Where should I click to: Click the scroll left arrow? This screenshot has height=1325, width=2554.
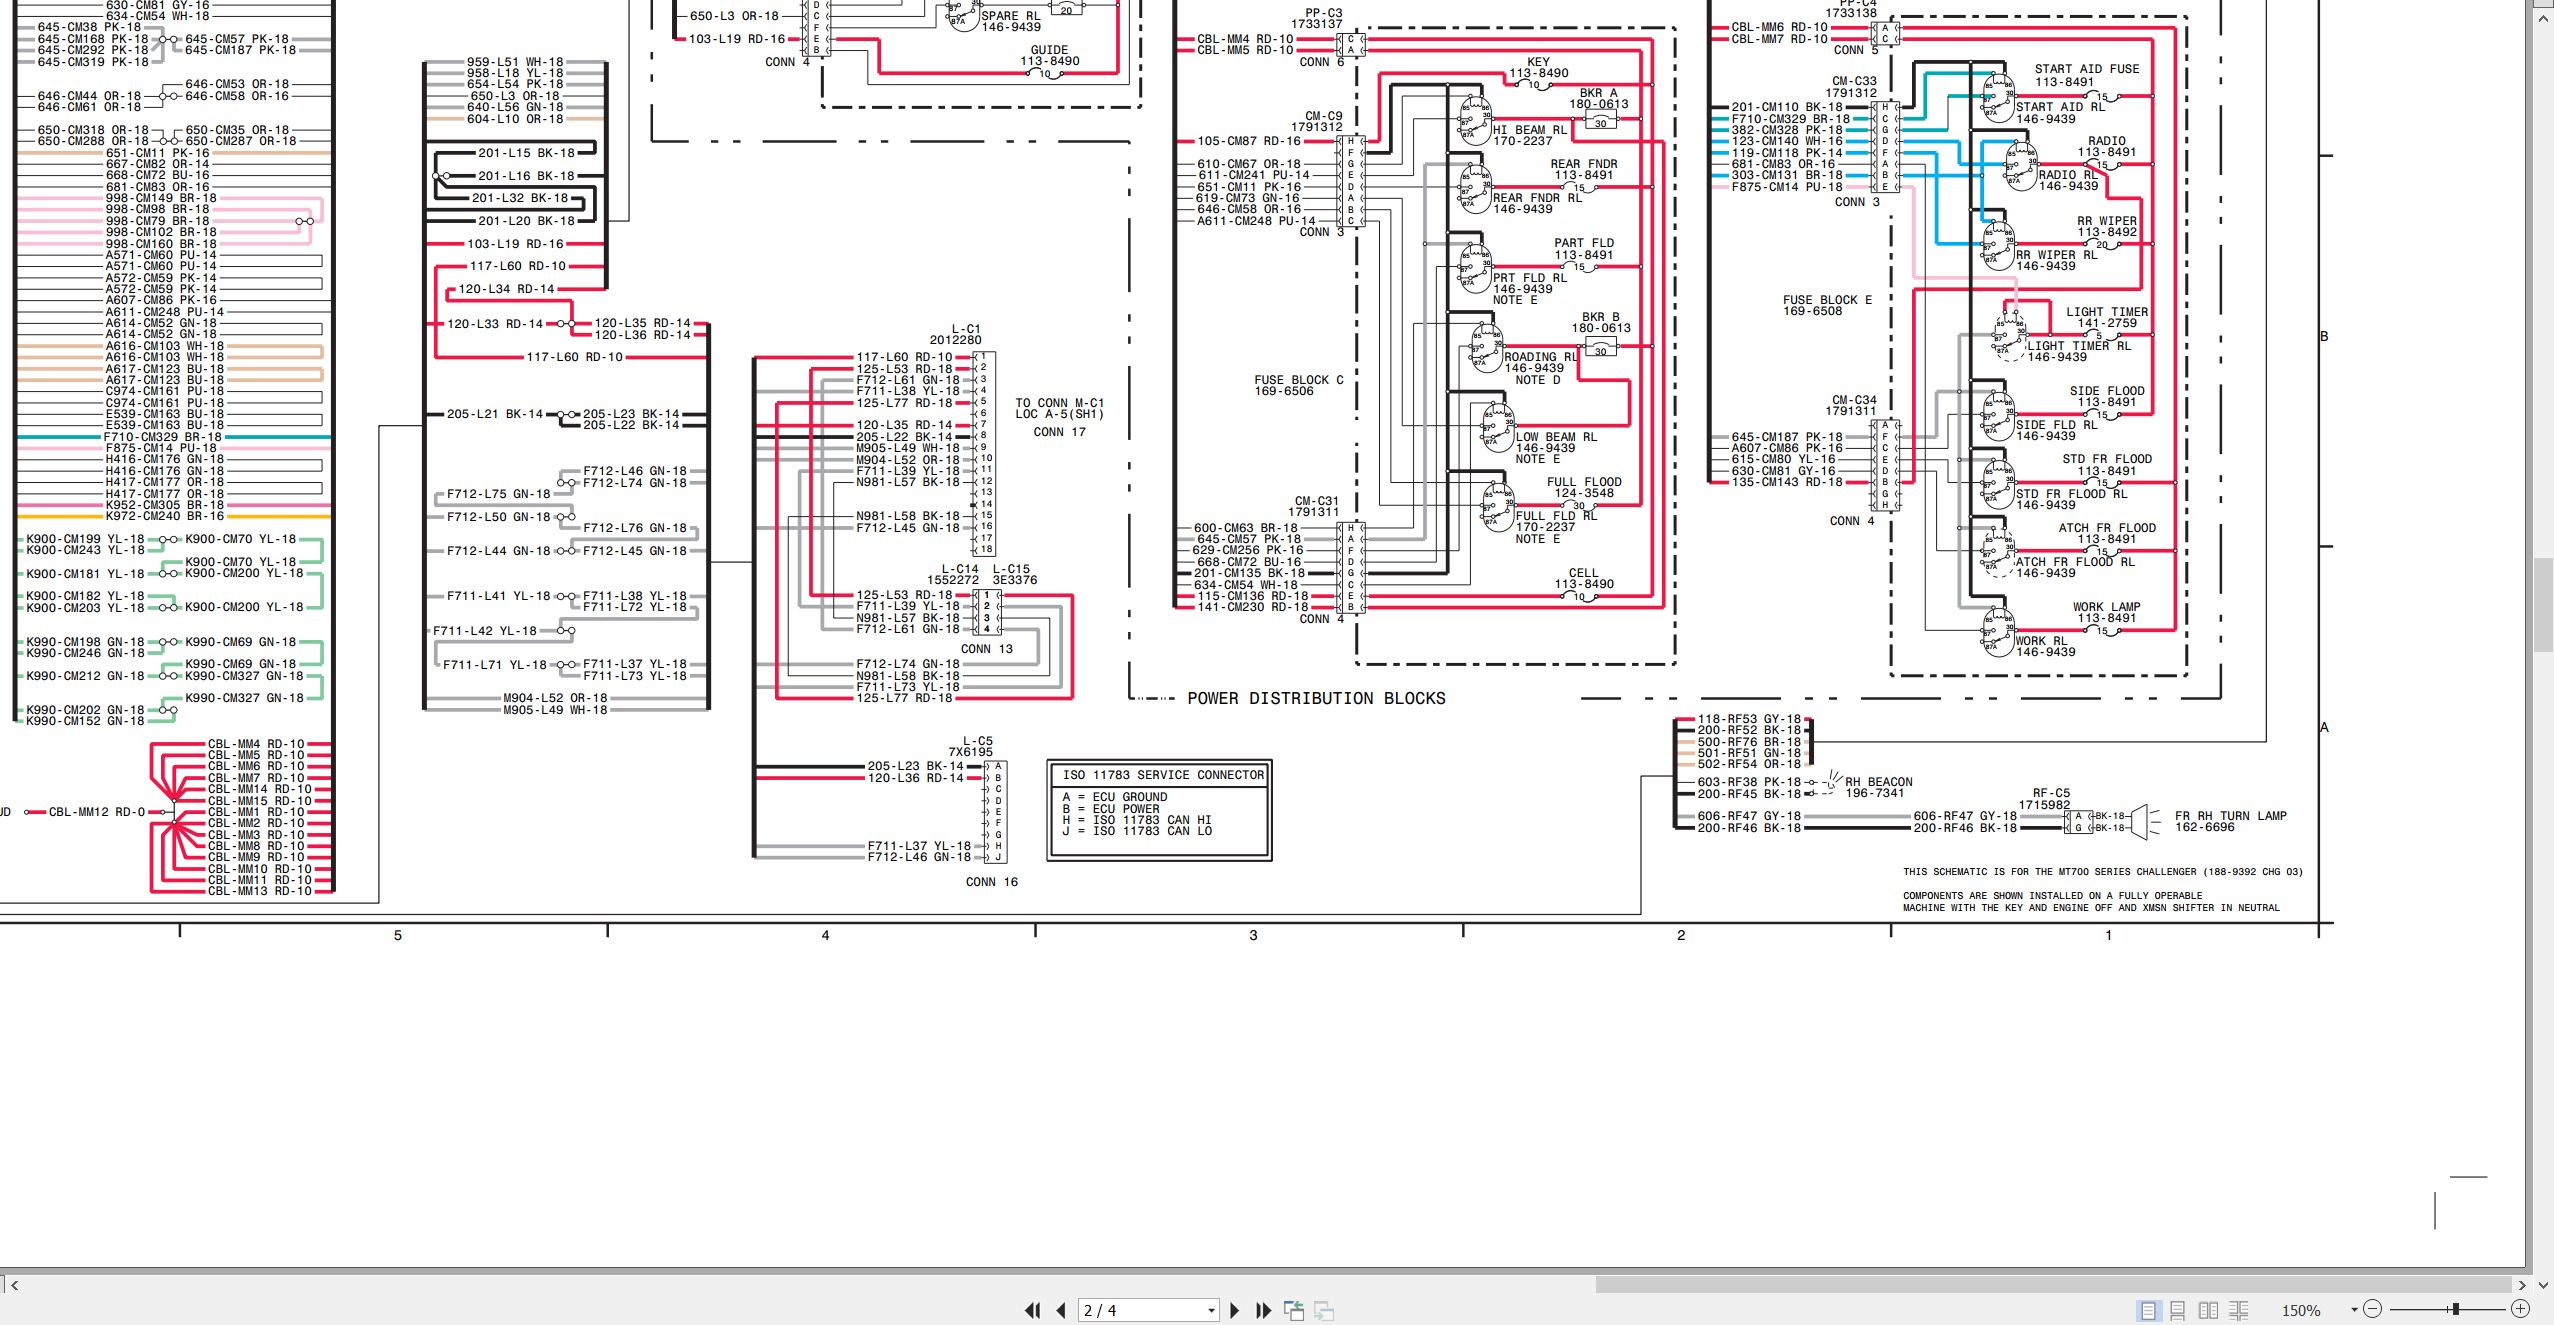point(14,1285)
